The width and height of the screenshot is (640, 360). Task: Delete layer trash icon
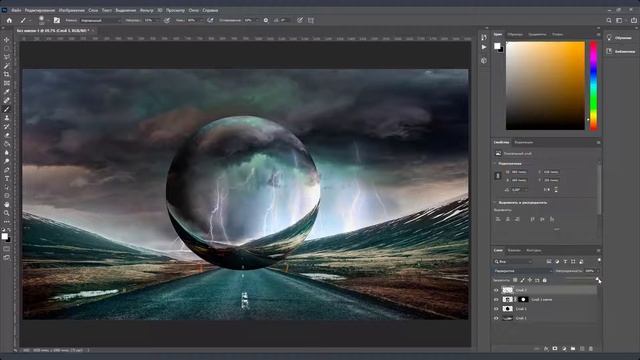[591, 349]
